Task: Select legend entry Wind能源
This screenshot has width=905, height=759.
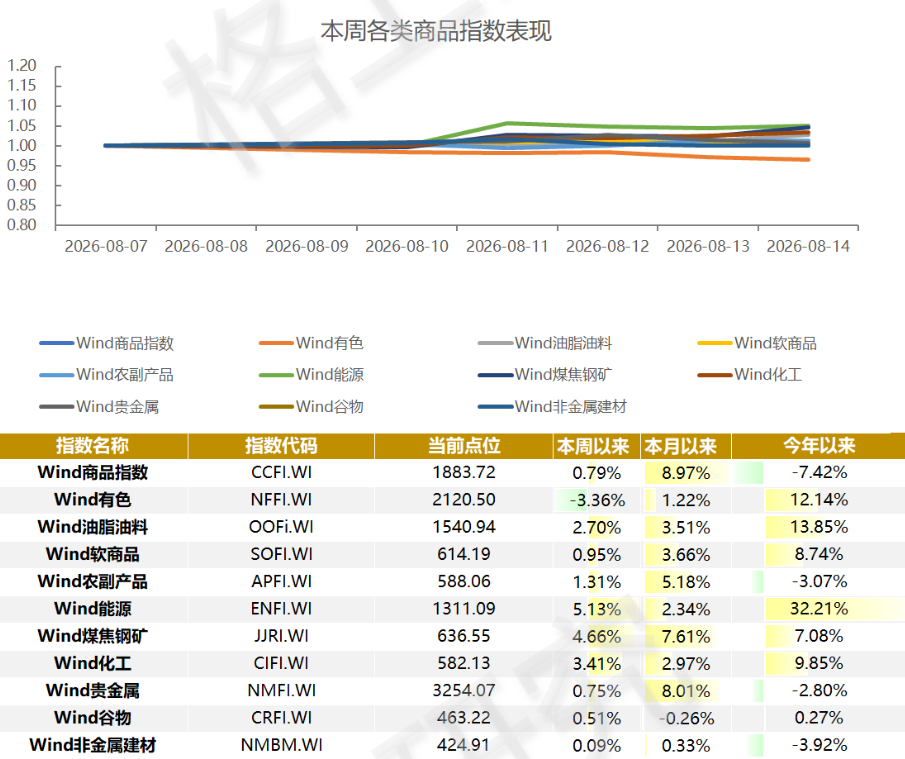Action: click(312, 375)
